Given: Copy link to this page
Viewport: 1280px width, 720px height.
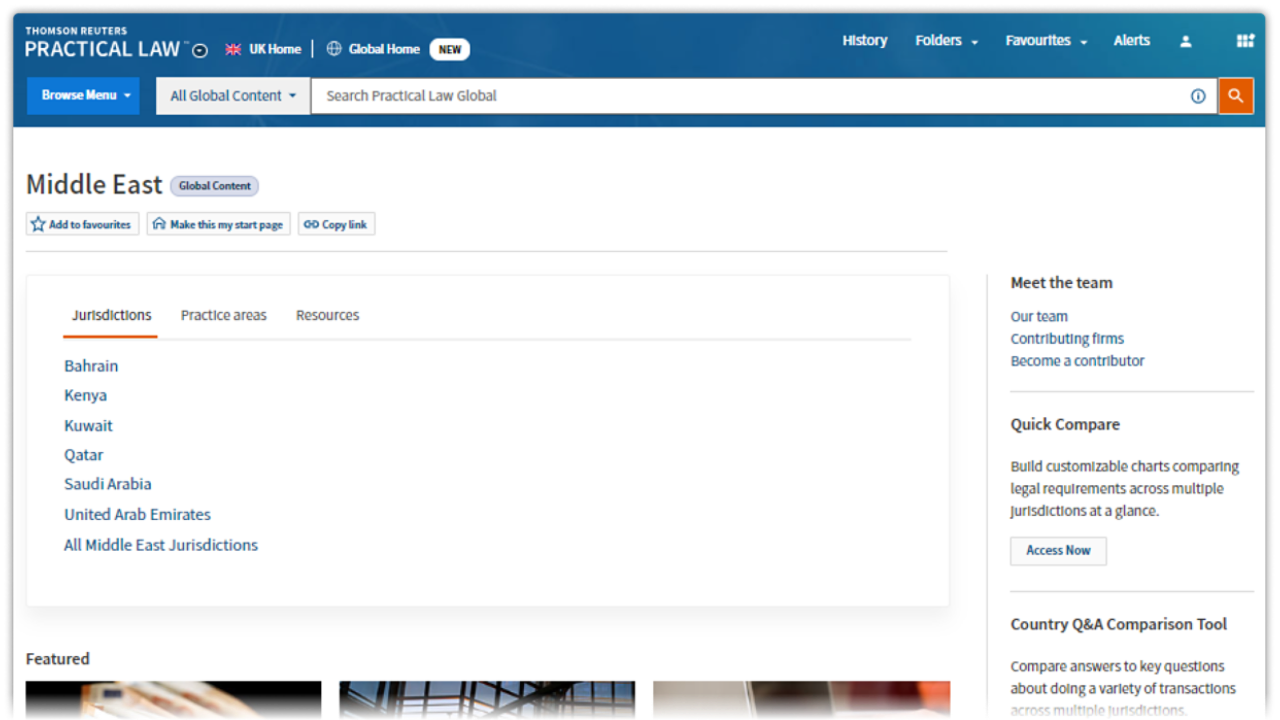Looking at the screenshot, I should point(336,224).
